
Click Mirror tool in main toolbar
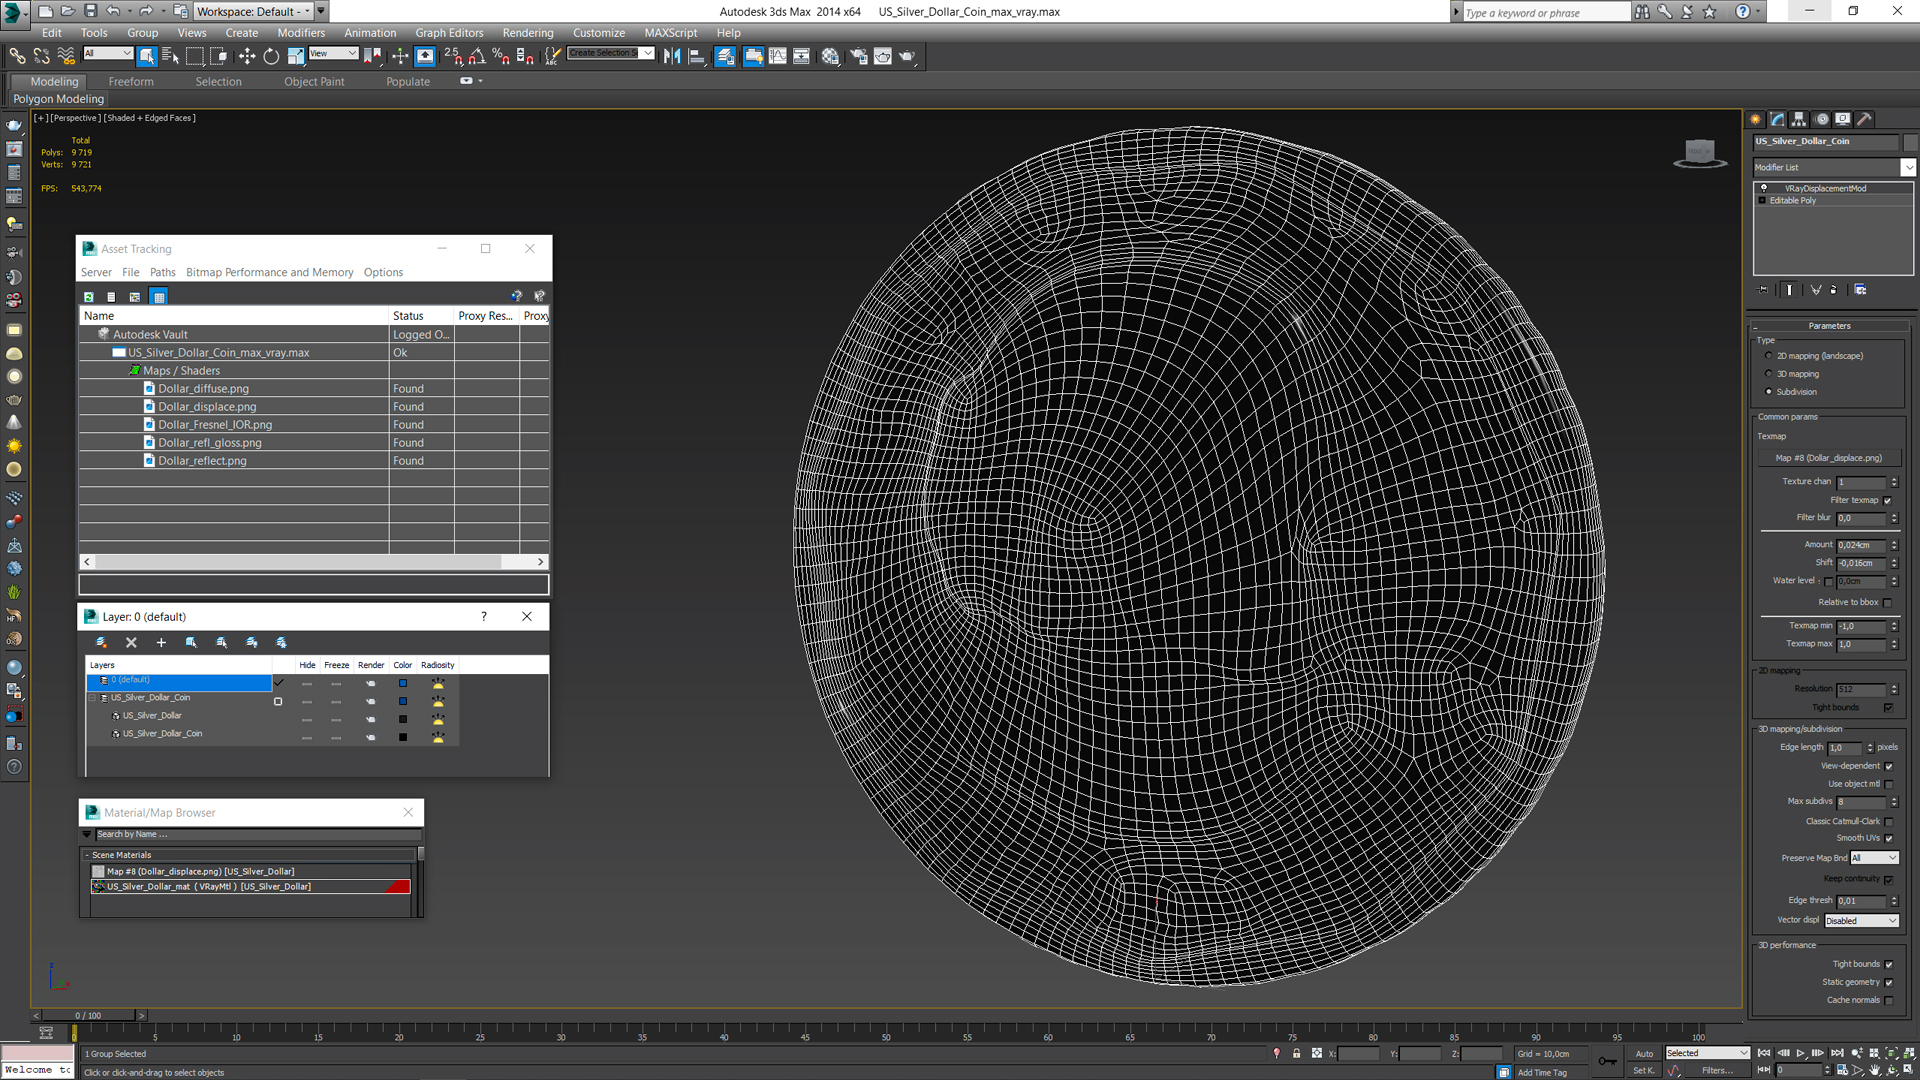coord(672,56)
